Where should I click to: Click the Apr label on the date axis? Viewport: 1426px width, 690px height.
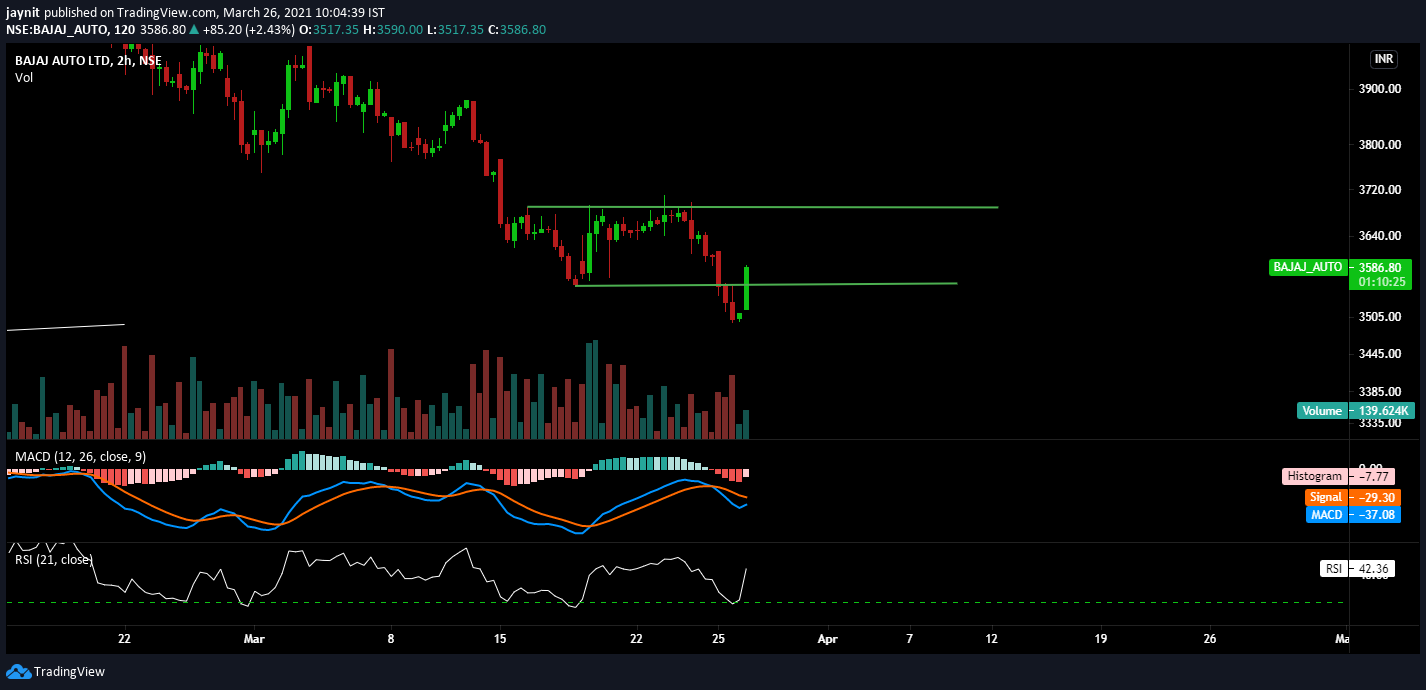point(827,638)
